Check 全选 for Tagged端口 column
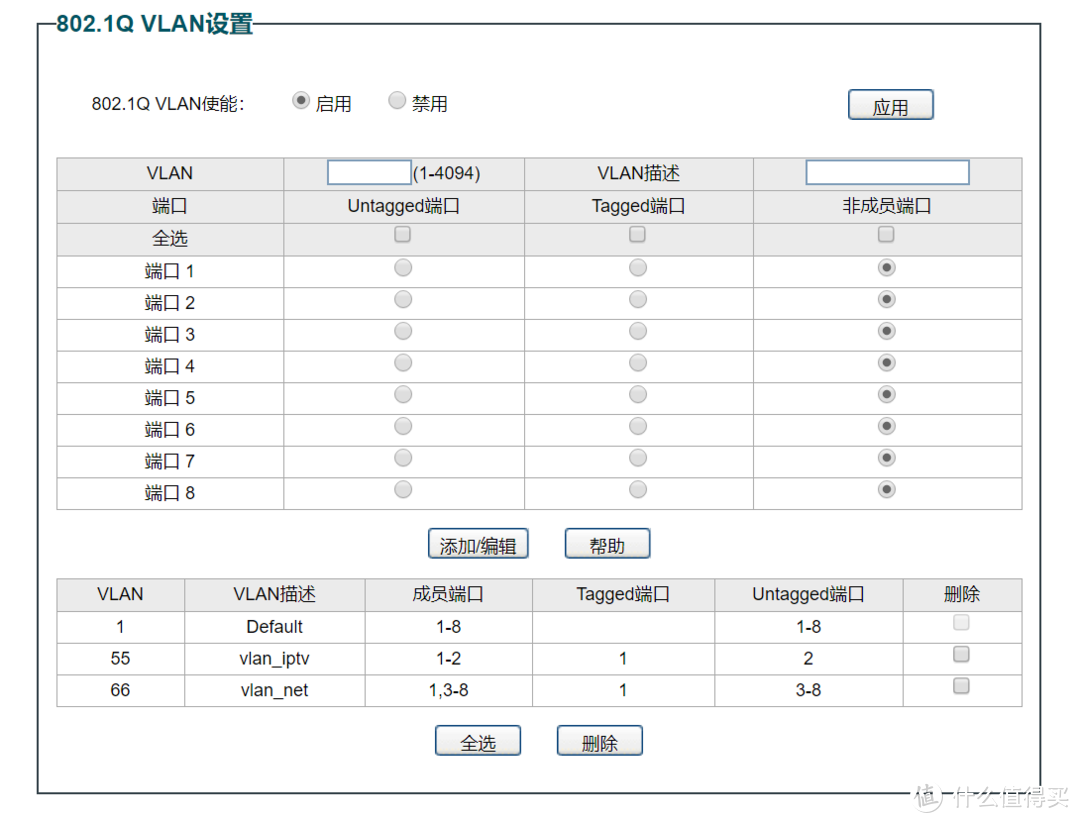Viewport: 1080px width, 823px height. 638,235
